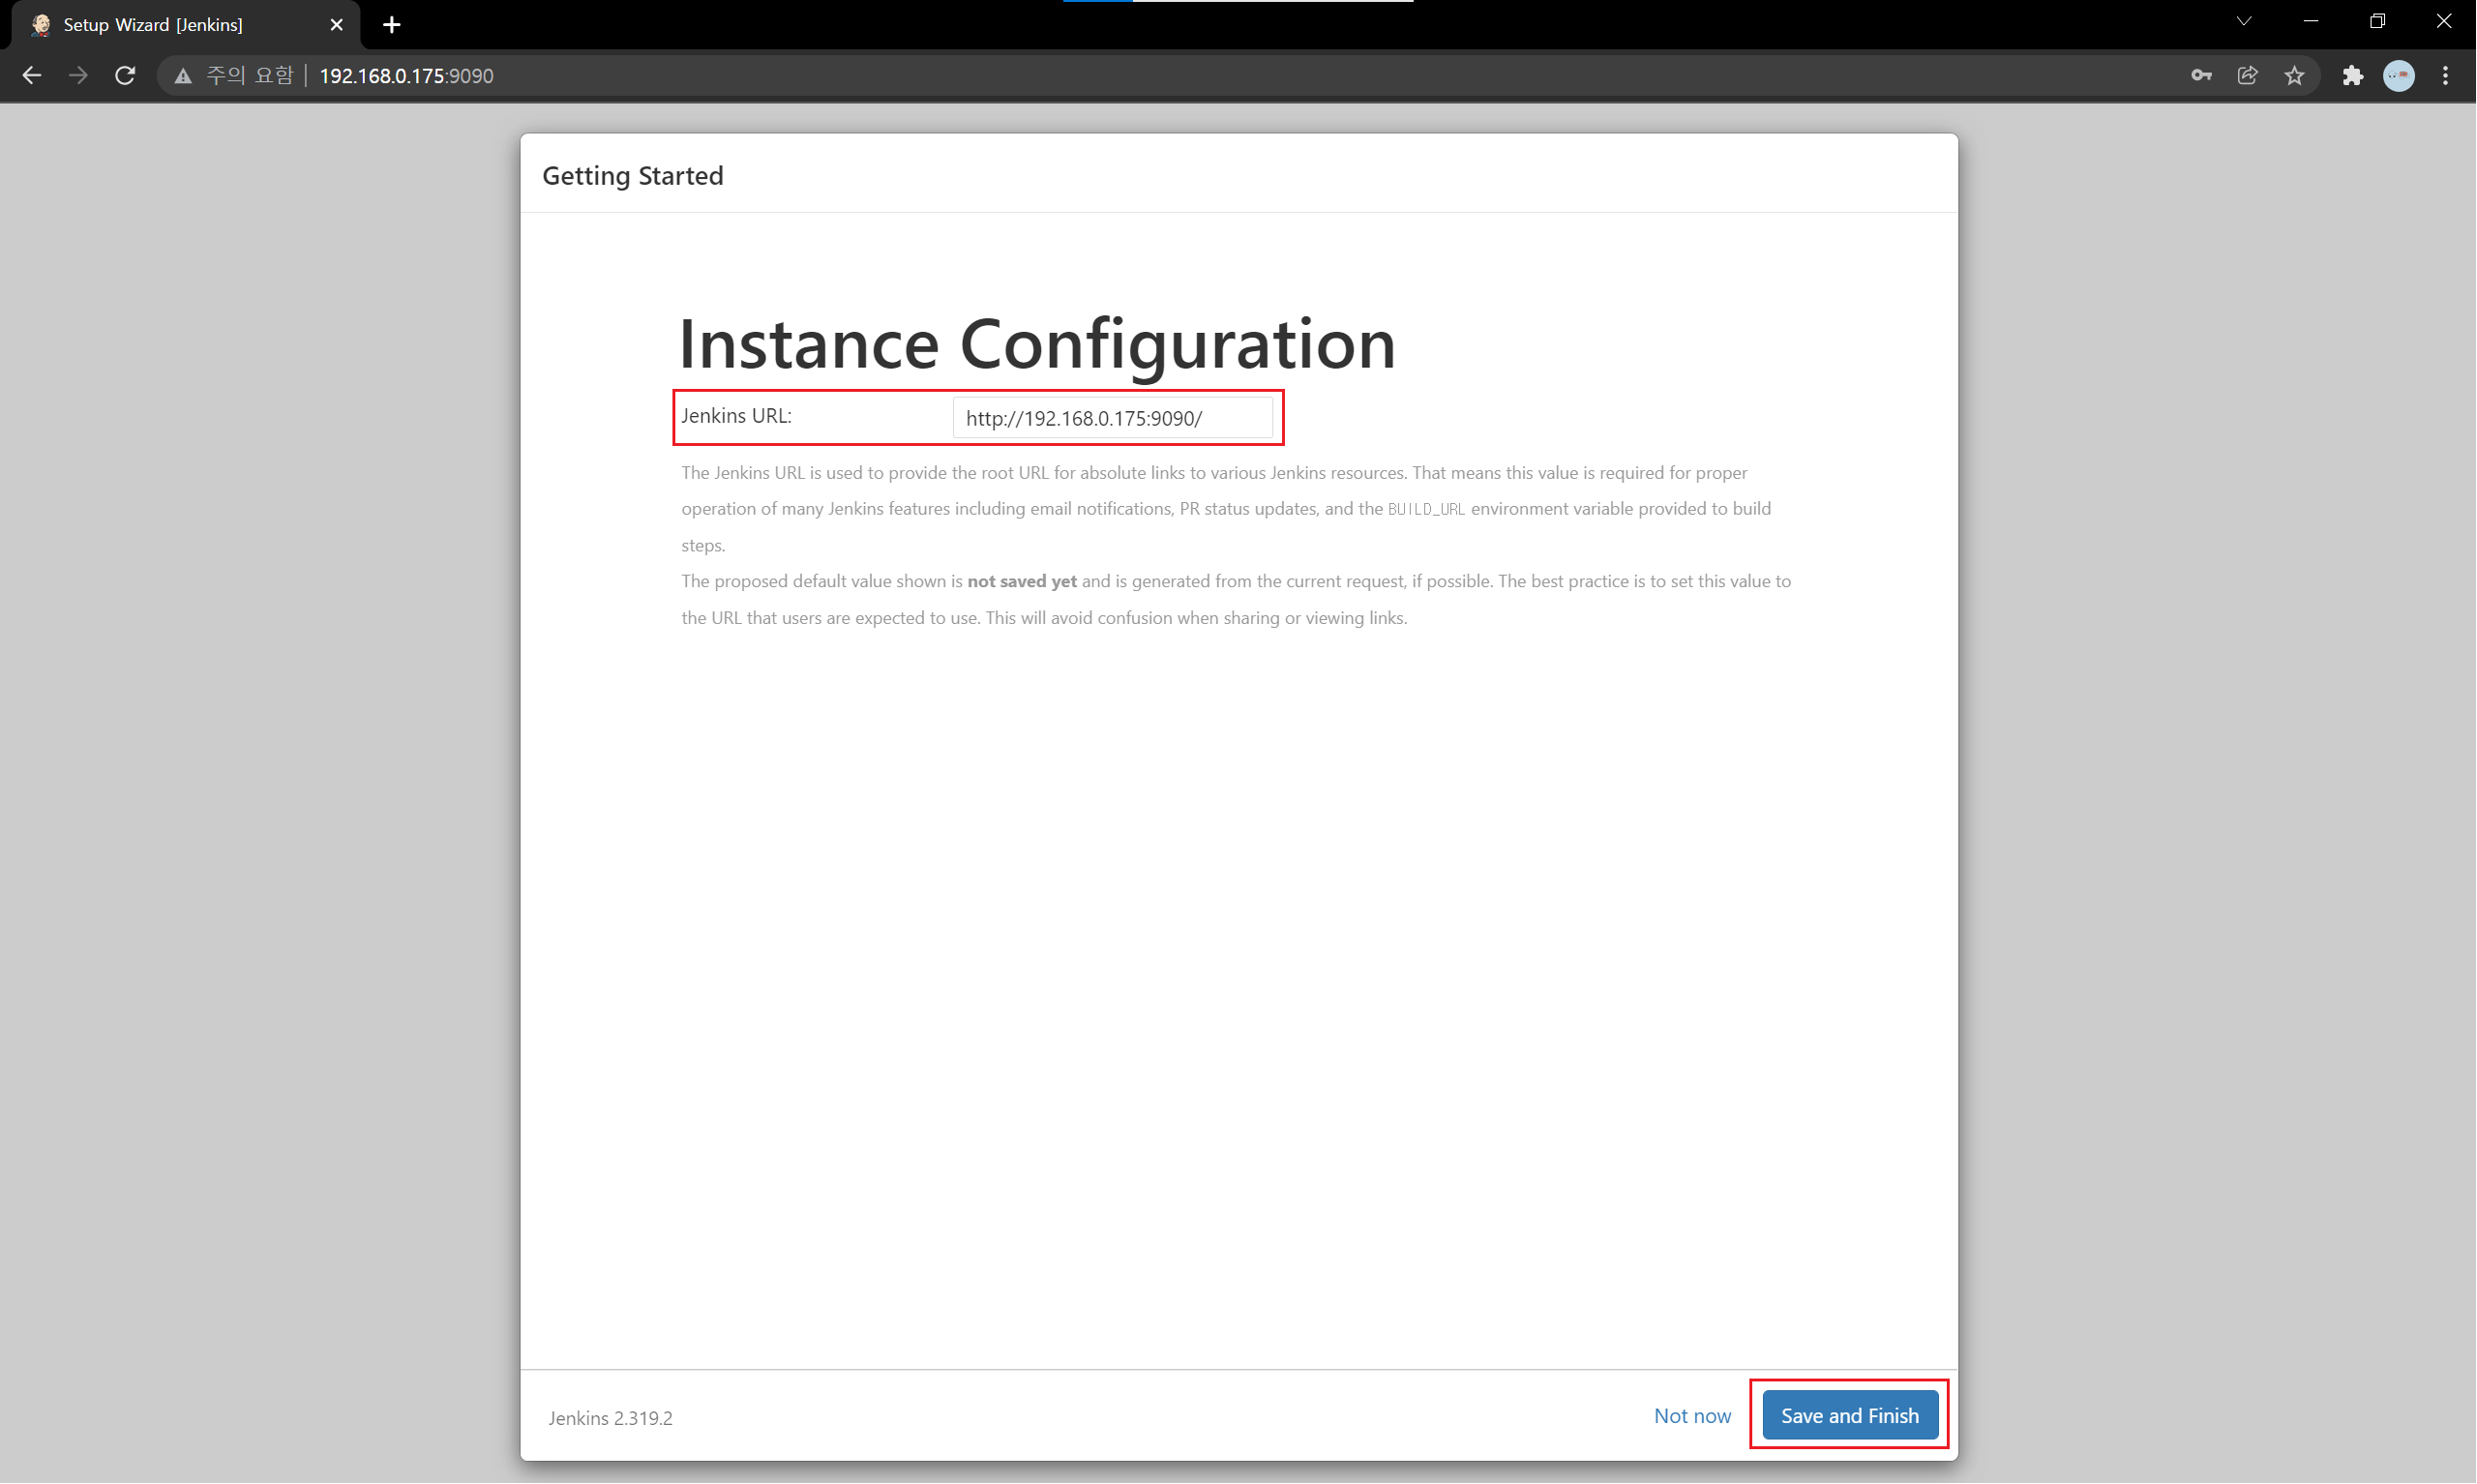Viewport: 2477px width, 1484px height.
Task: Open the extensions puzzle icon
Action: click(2352, 76)
